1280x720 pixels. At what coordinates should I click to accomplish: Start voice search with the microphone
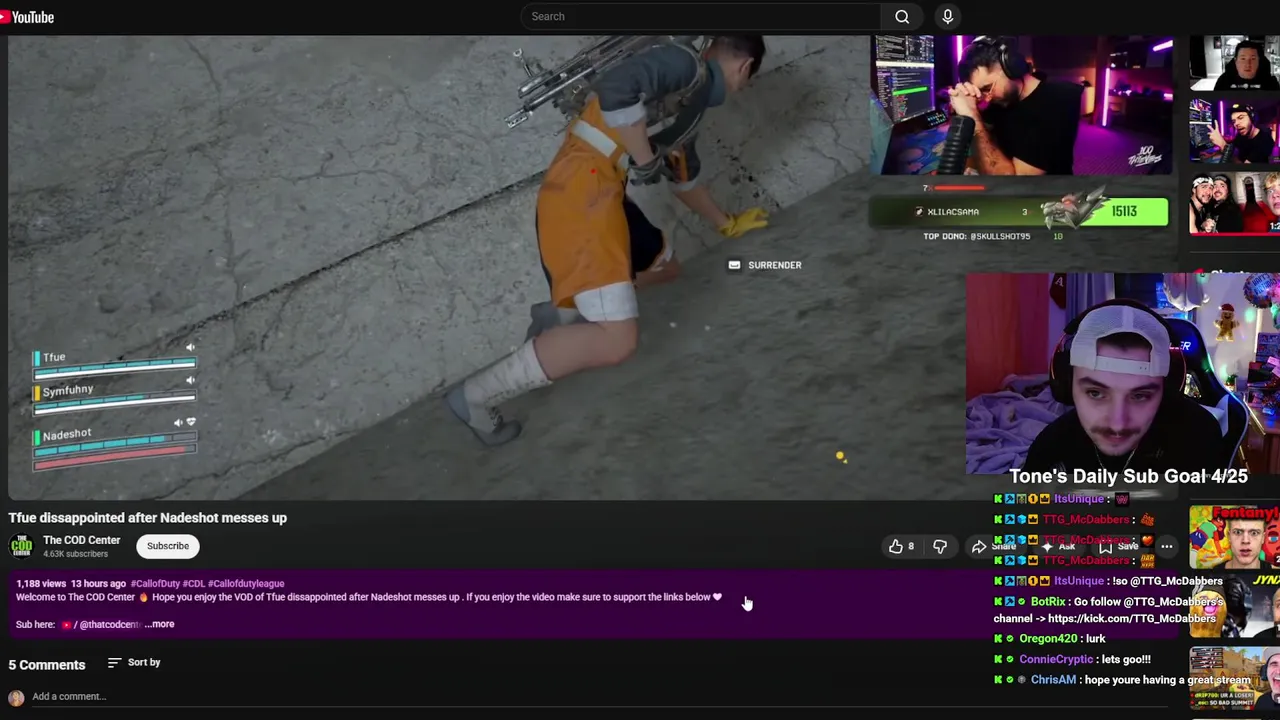tap(947, 16)
